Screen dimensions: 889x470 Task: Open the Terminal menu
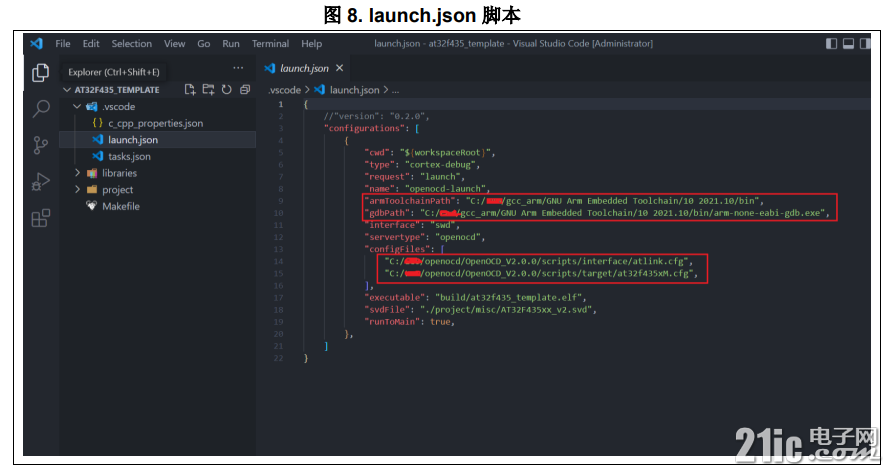click(x=270, y=44)
